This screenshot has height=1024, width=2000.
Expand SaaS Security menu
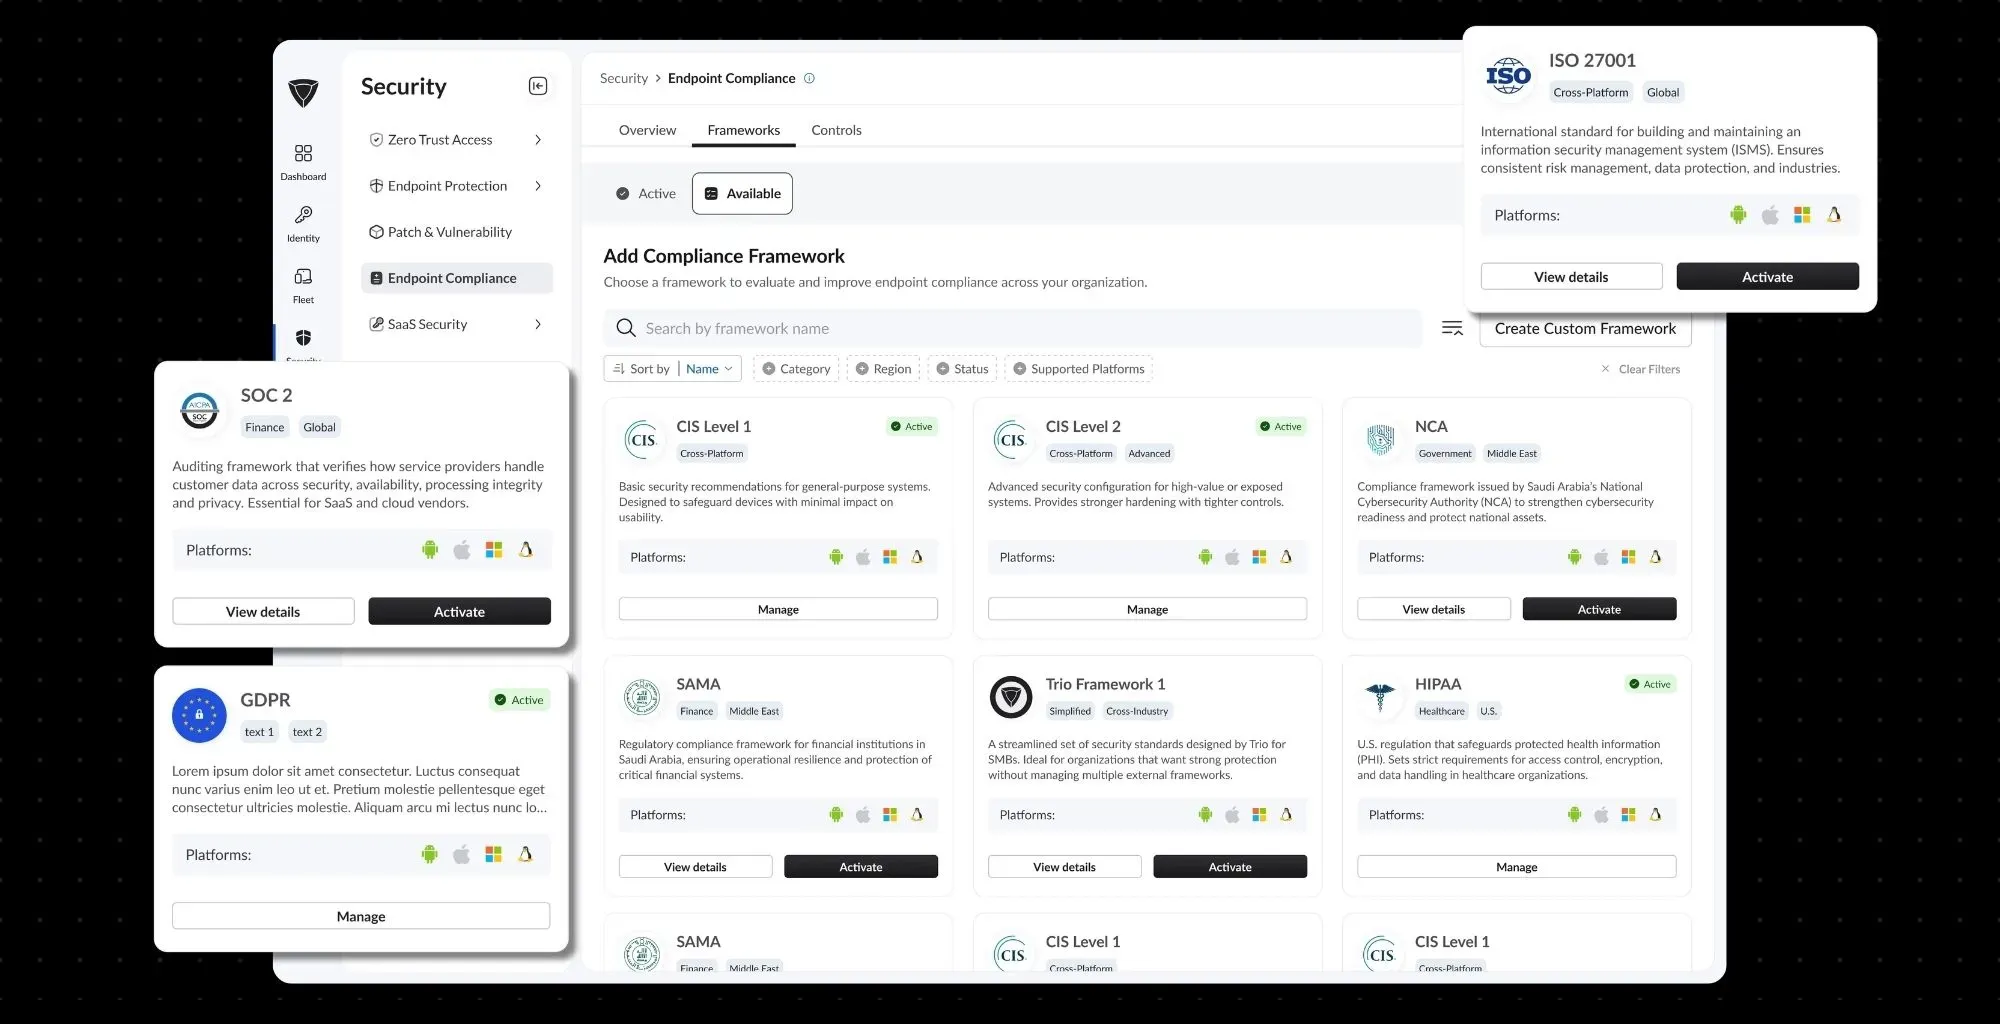[x=538, y=324]
